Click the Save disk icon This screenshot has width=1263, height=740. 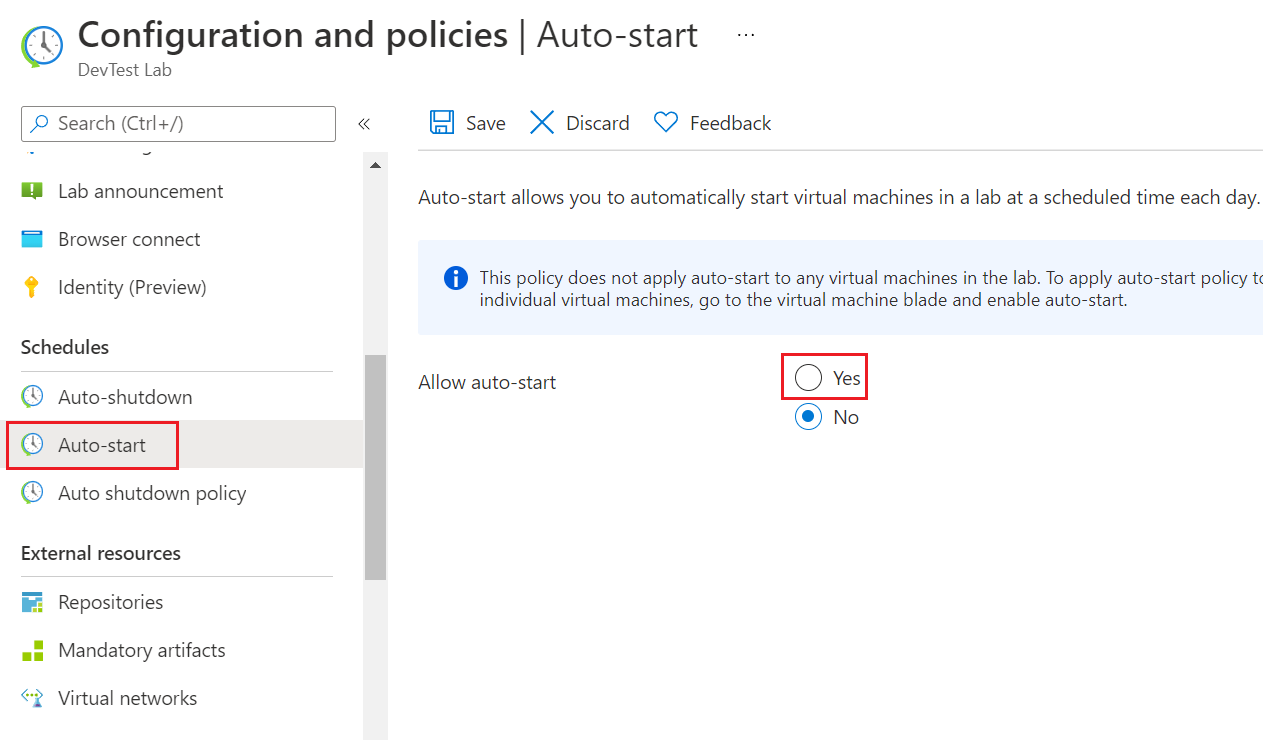coord(441,123)
